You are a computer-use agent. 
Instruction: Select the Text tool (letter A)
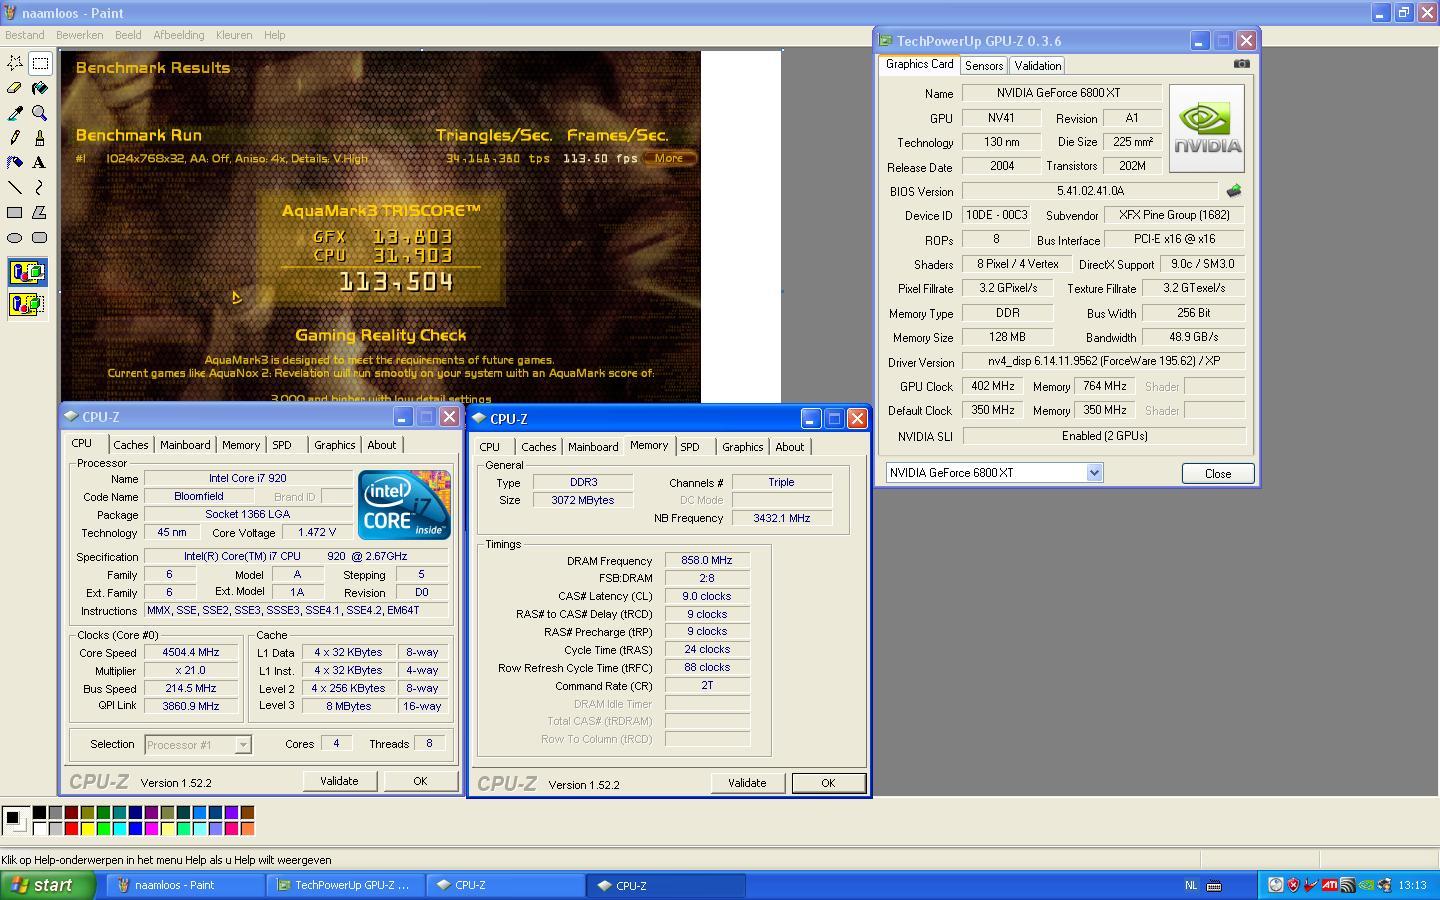(x=40, y=162)
